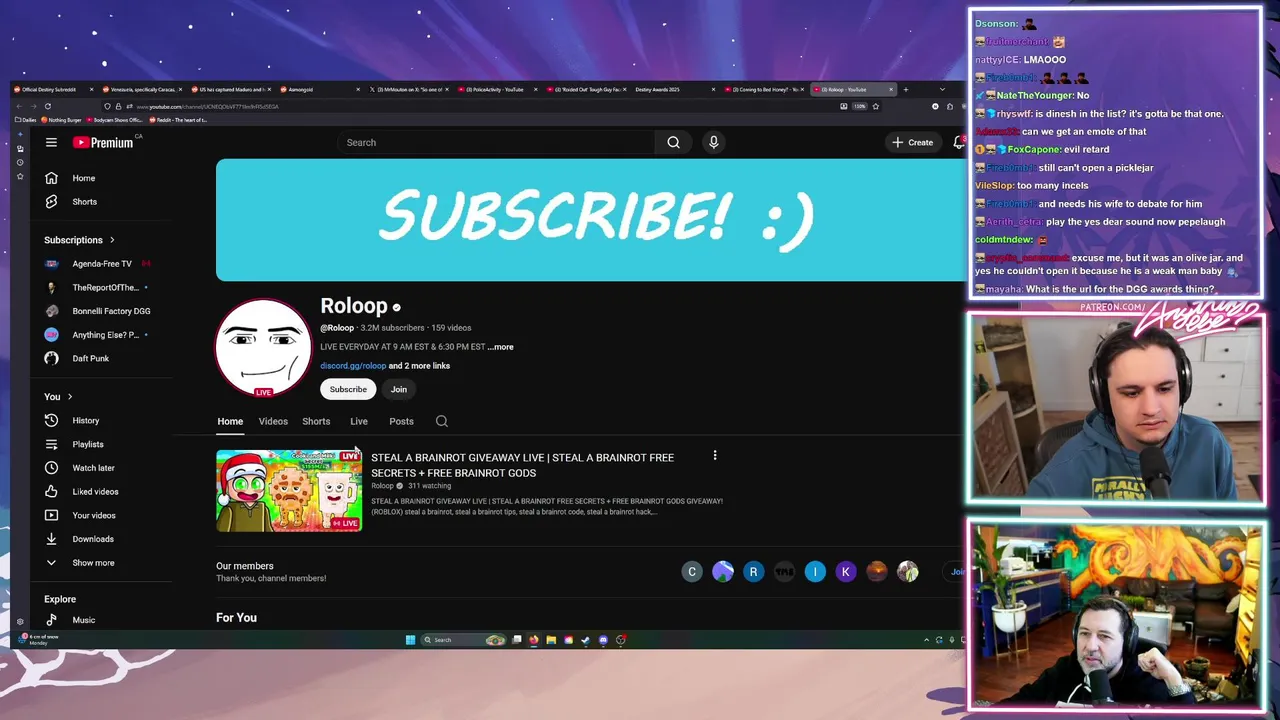
Task: Open Downloads page
Action: pyautogui.click(x=92, y=539)
